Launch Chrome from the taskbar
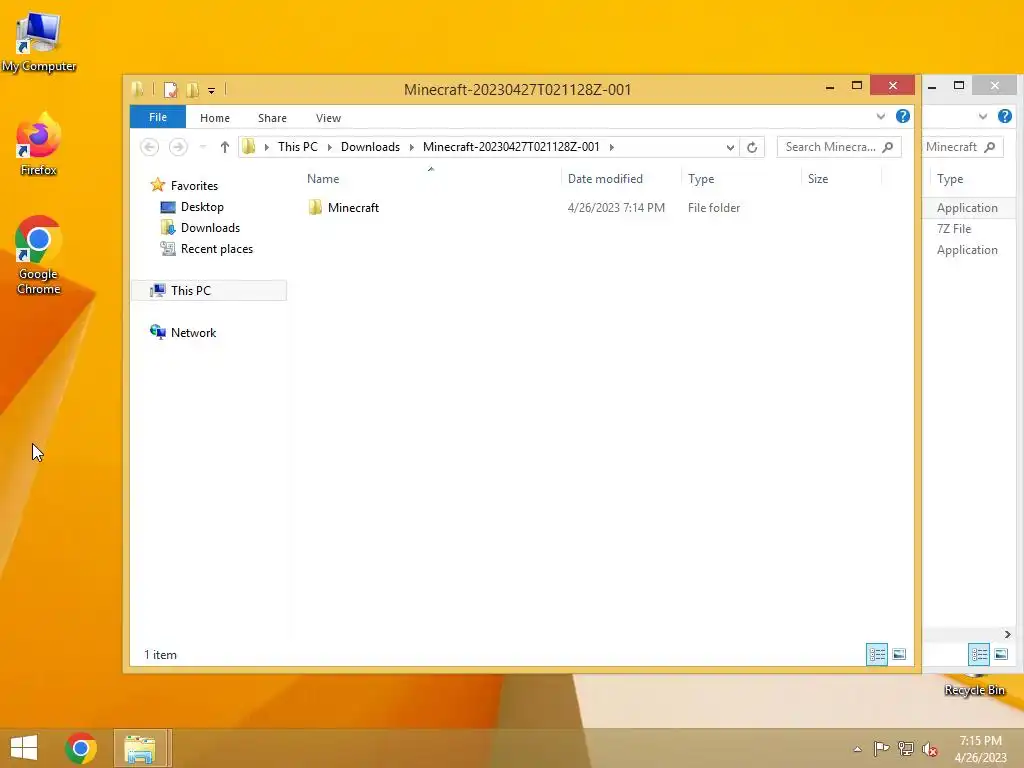 coord(81,748)
